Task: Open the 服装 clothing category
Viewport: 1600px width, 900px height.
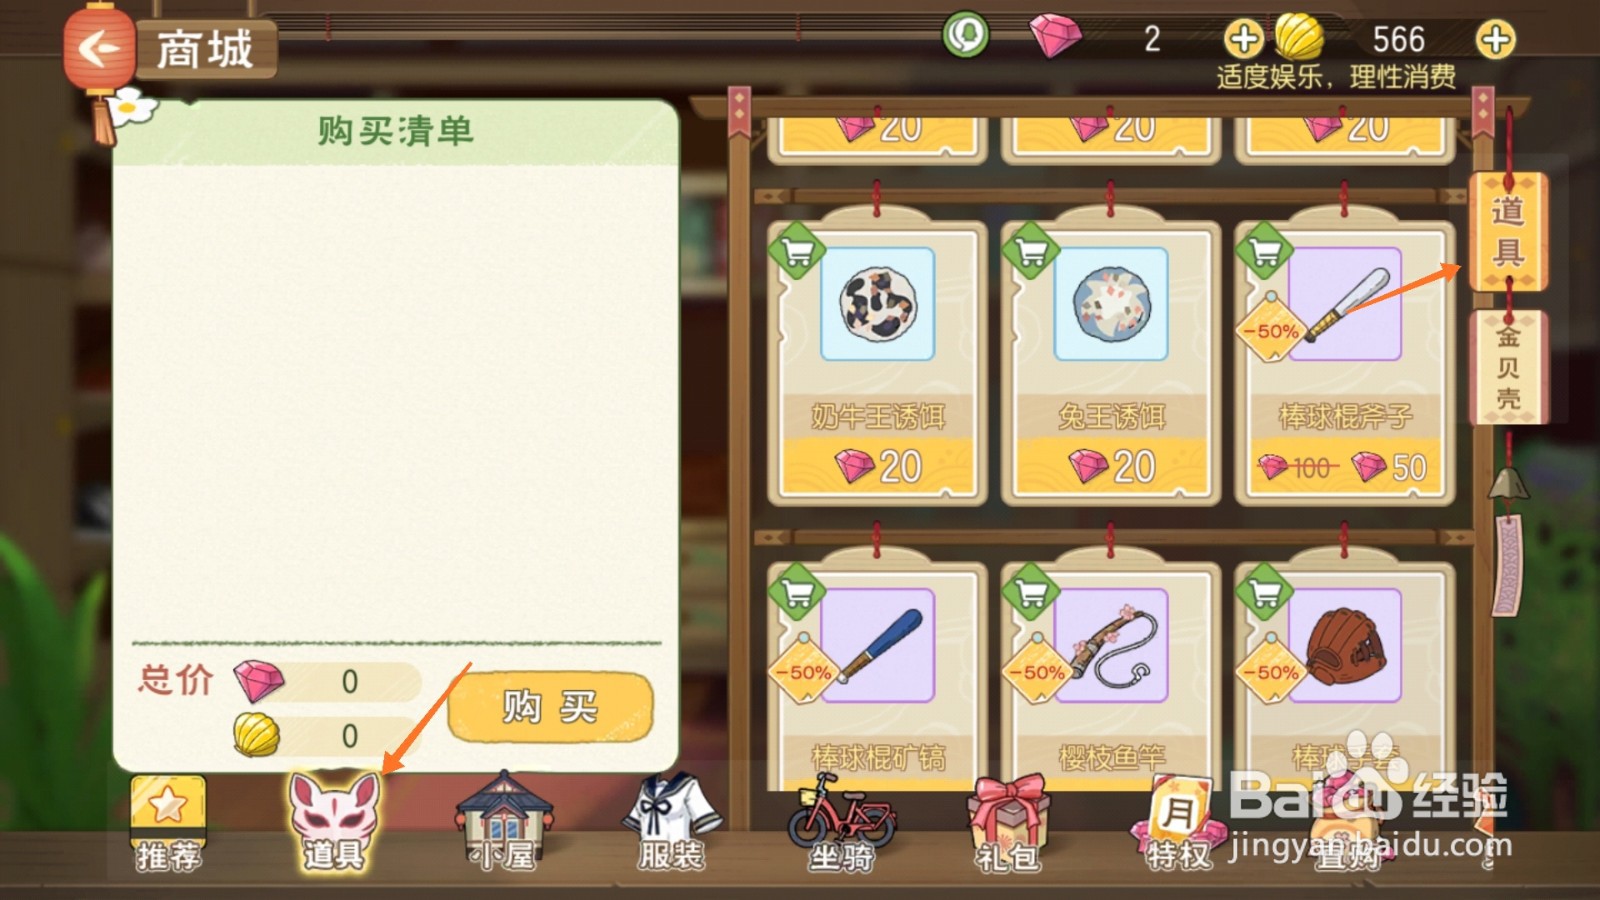Action: (671, 821)
